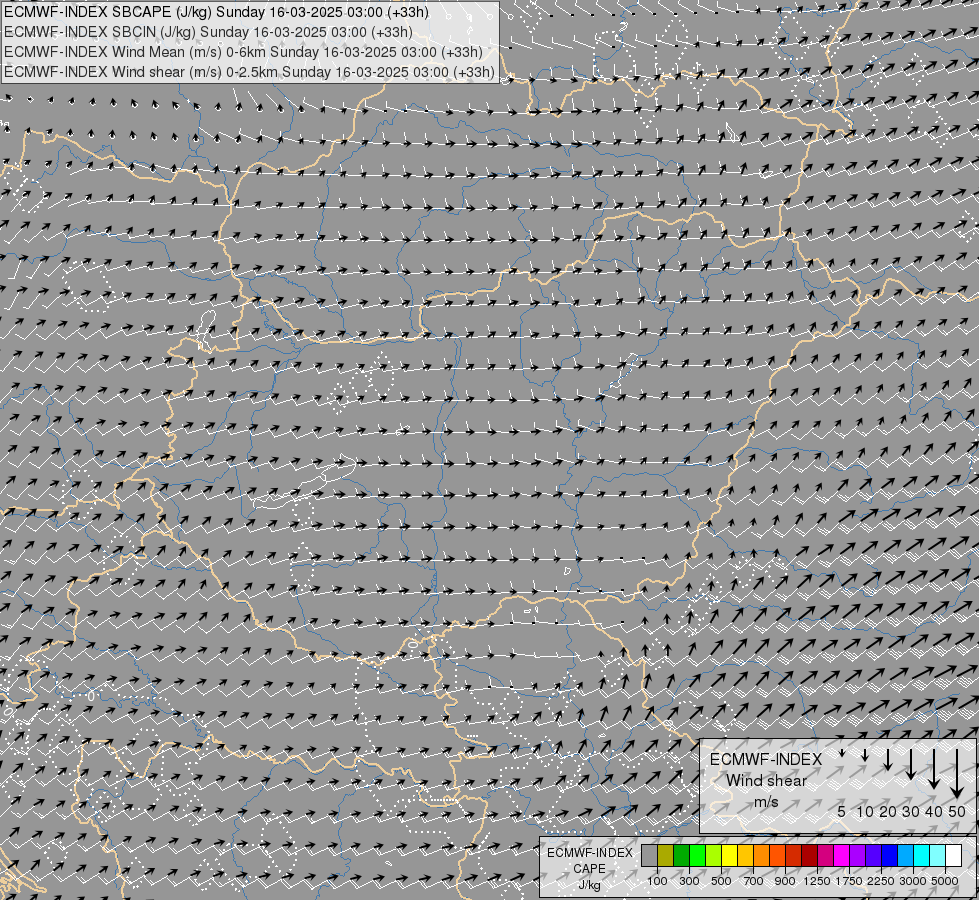Pick the pure yellow CAPE legend swatch
This screenshot has width=979, height=900.
(x=729, y=856)
